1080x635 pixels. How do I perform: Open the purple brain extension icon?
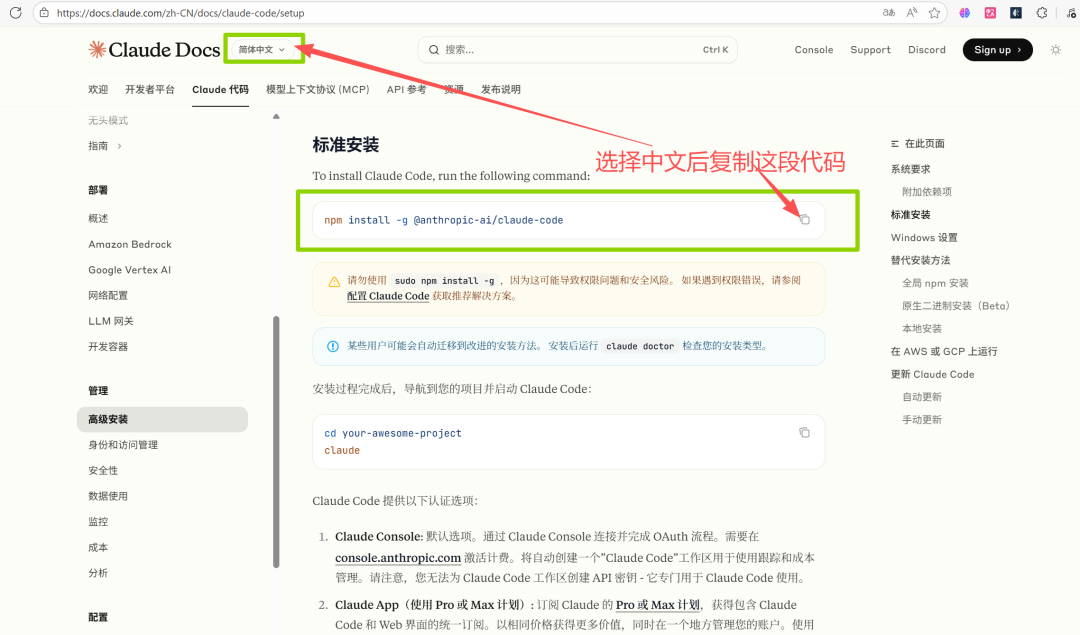(964, 12)
